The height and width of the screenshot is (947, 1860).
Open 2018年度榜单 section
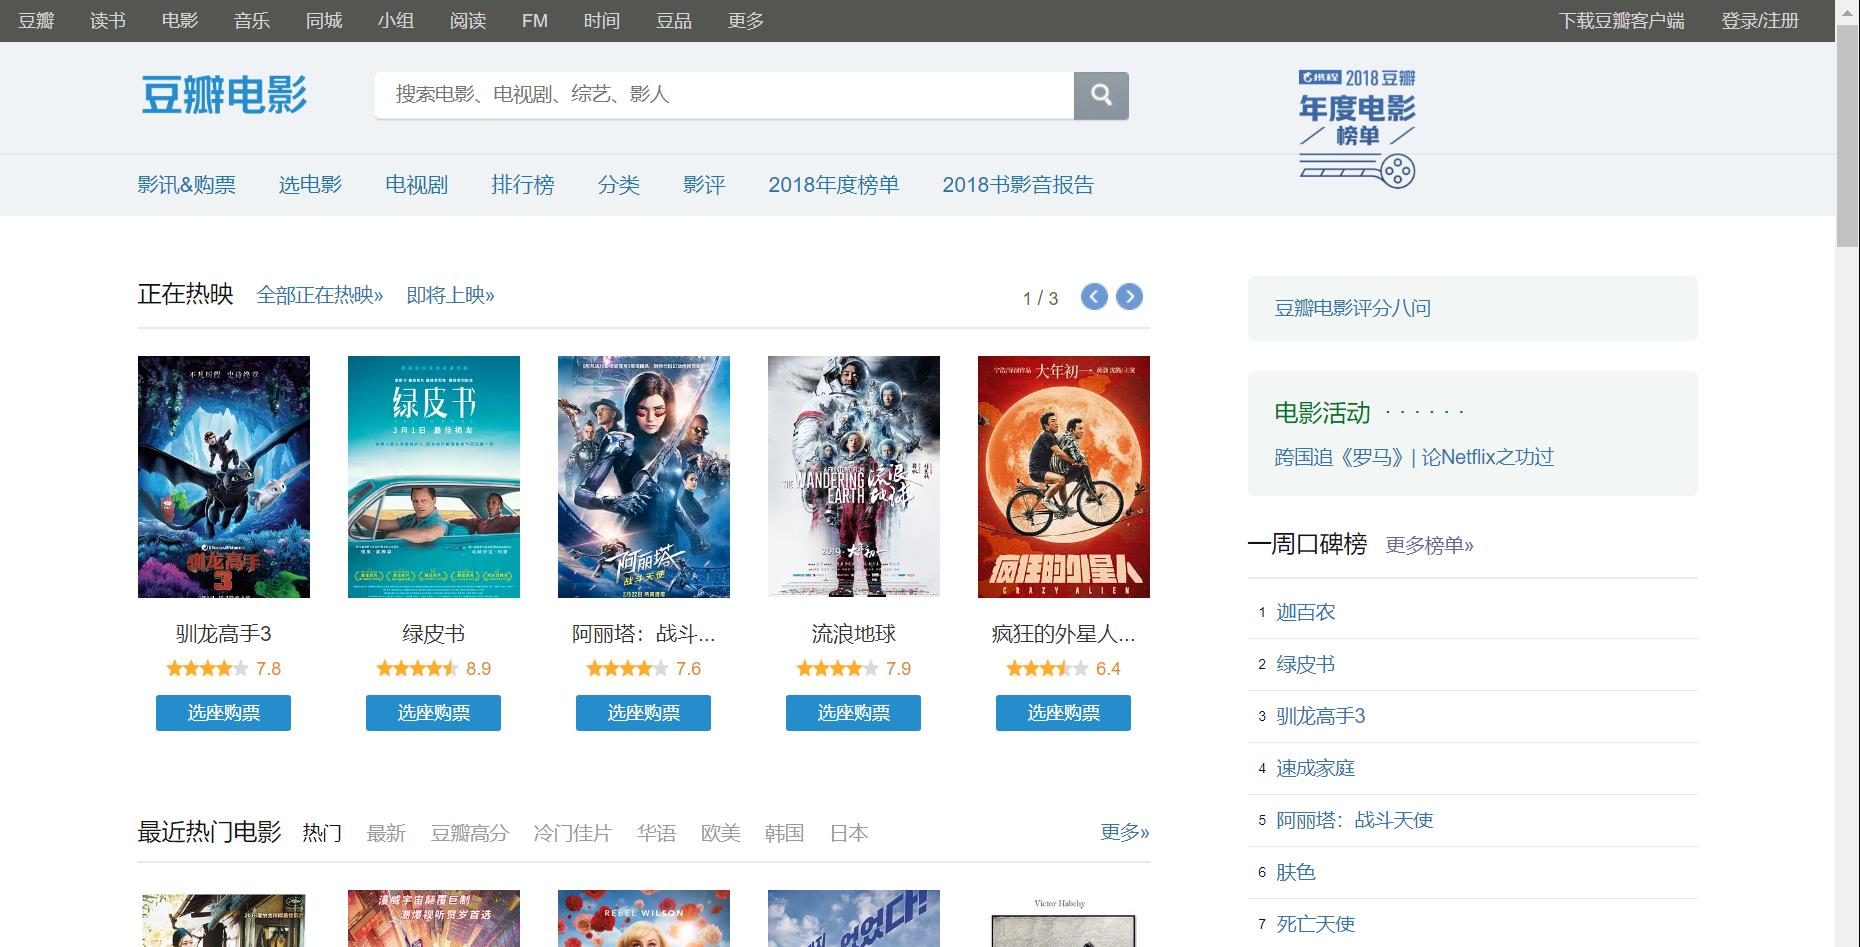coord(834,185)
